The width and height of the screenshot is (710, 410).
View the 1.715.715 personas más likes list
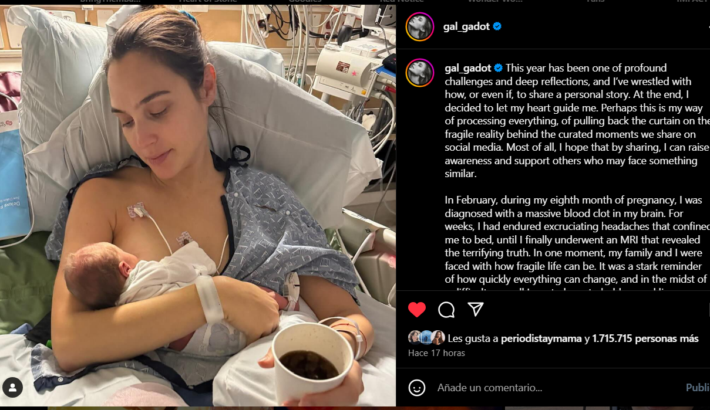pos(645,338)
